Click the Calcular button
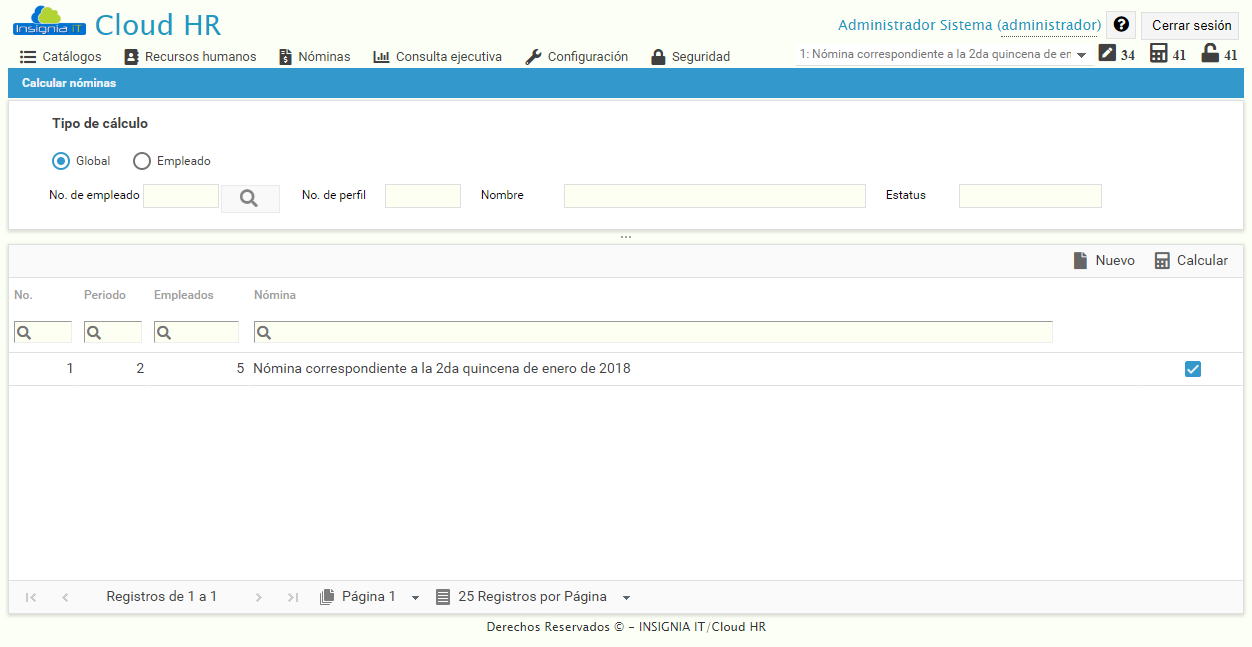1252x647 pixels. [1191, 260]
